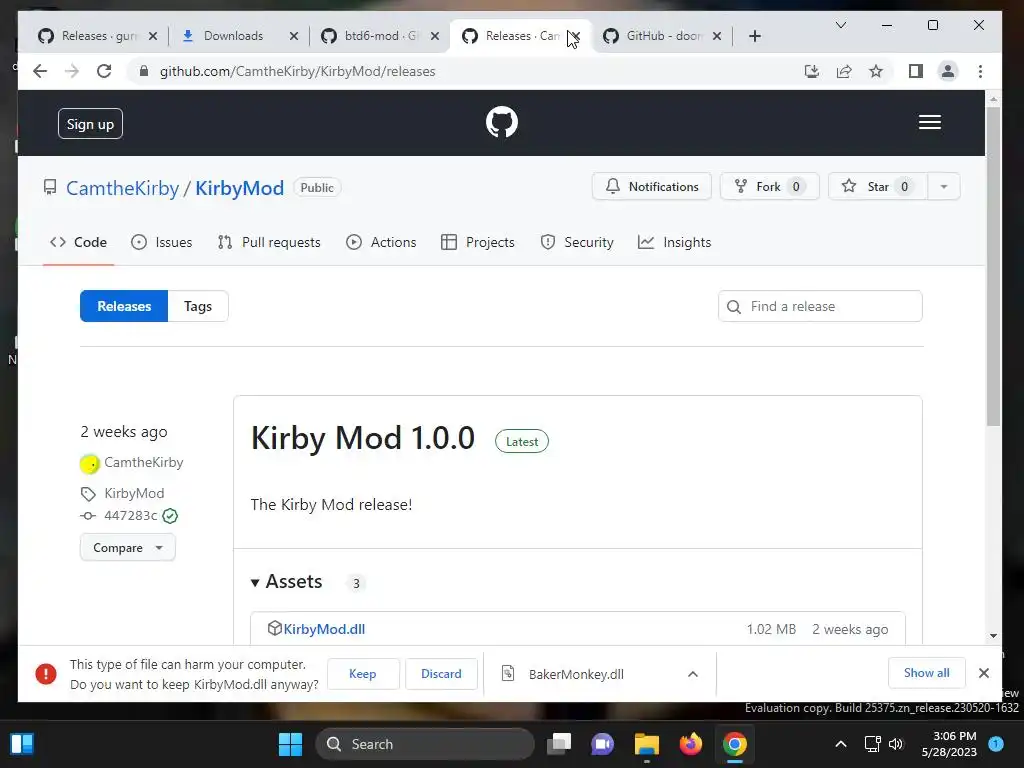The width and height of the screenshot is (1024, 768).
Task: Fork the KirbyMod repository
Action: click(x=769, y=187)
